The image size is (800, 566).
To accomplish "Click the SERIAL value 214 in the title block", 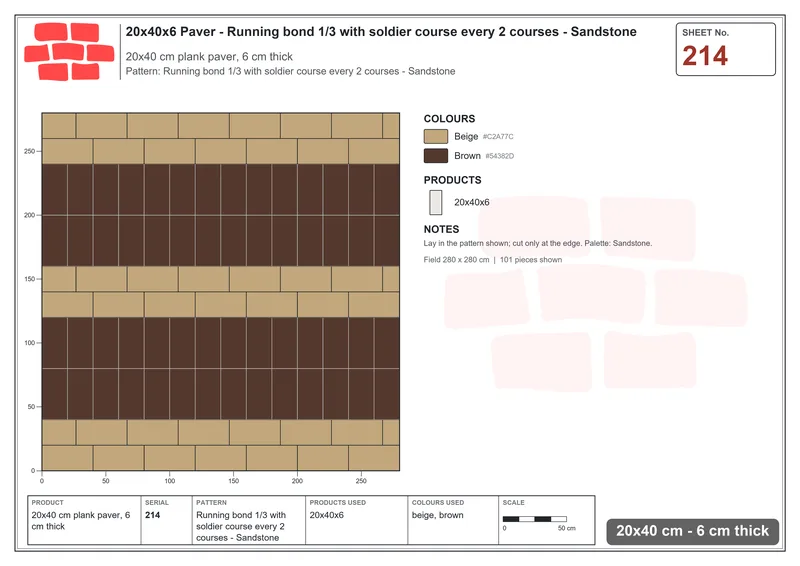I will click(x=153, y=515).
